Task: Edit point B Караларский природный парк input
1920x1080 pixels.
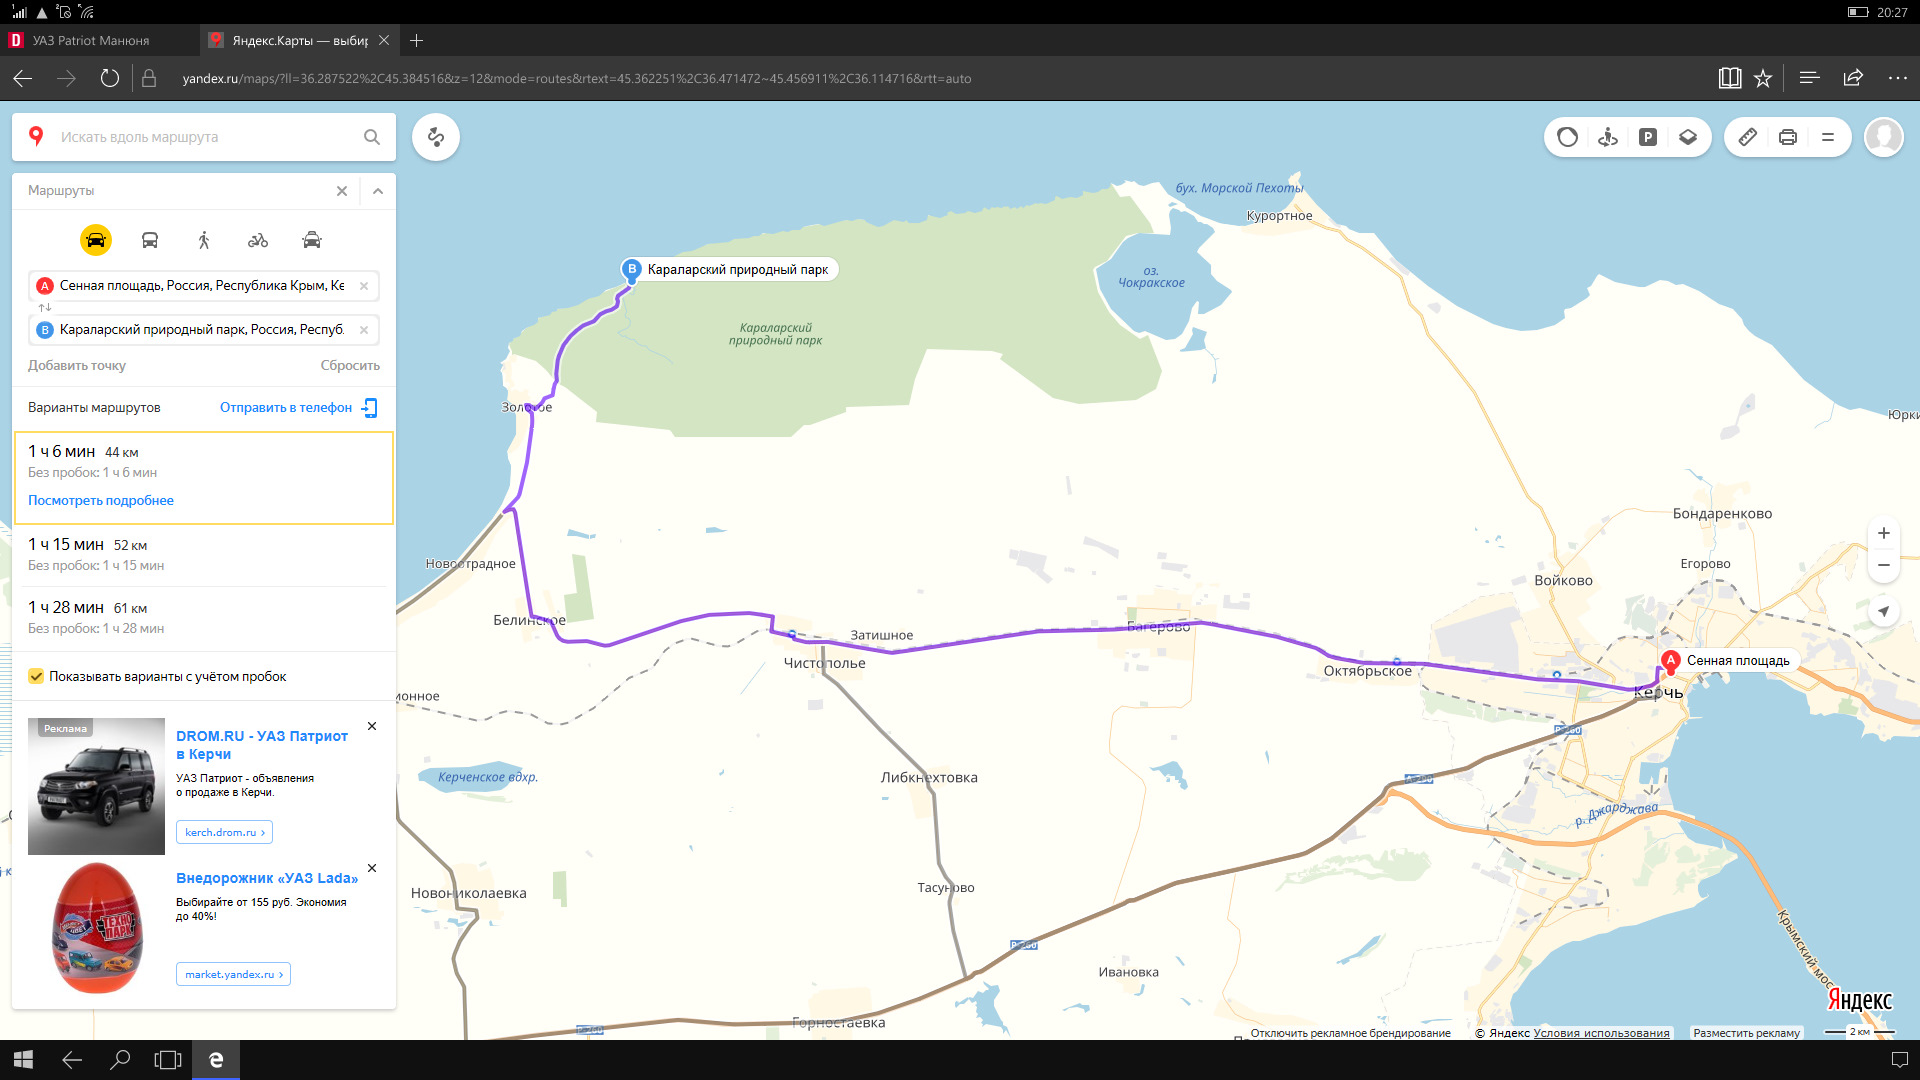Action: coord(202,330)
